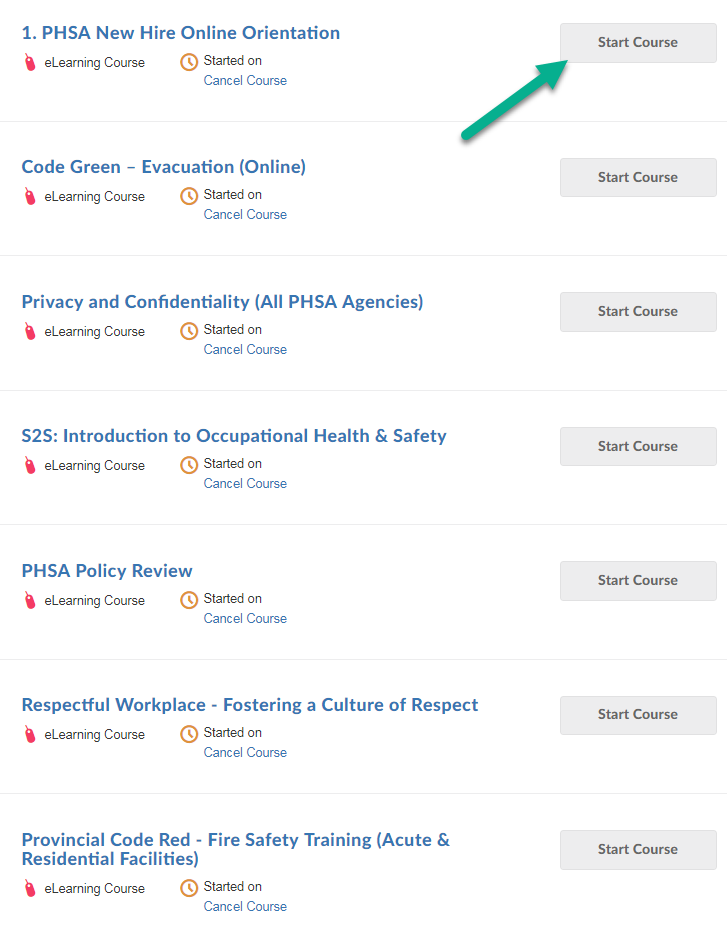Start the PHSA New Hire Online Orientation course

637,42
